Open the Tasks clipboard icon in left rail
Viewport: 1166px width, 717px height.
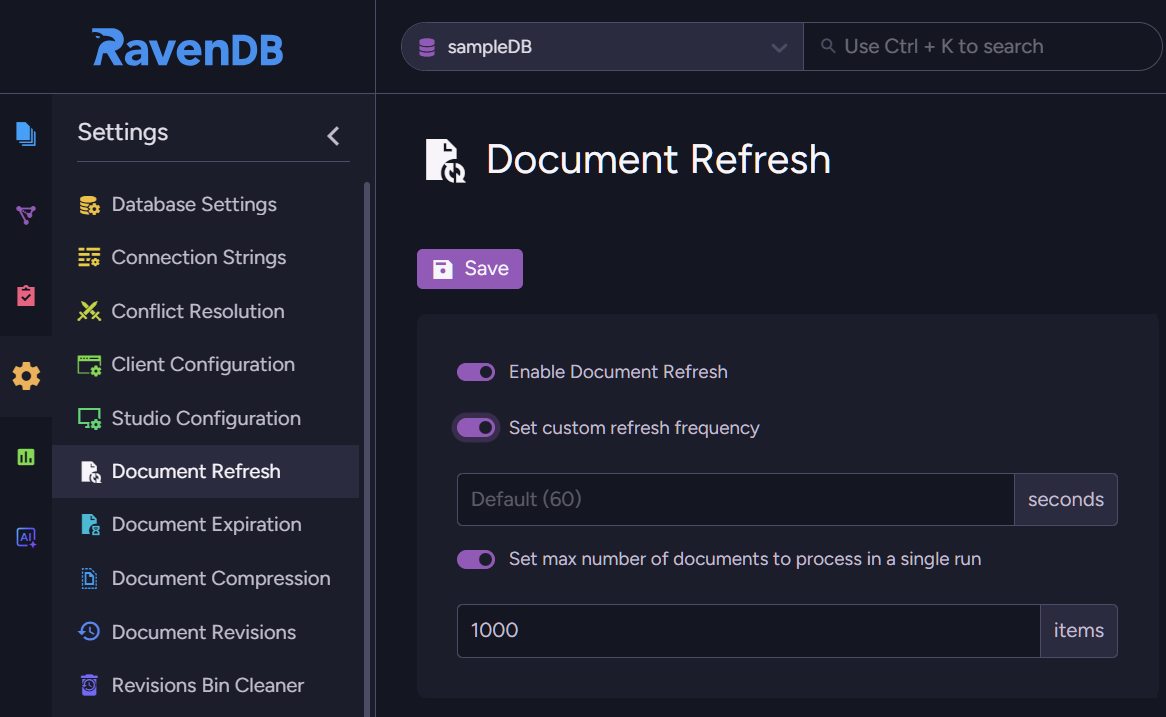[26, 295]
